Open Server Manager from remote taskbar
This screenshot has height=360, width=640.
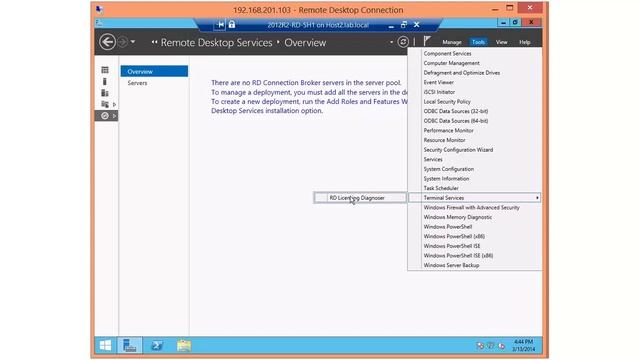[x=130, y=345]
